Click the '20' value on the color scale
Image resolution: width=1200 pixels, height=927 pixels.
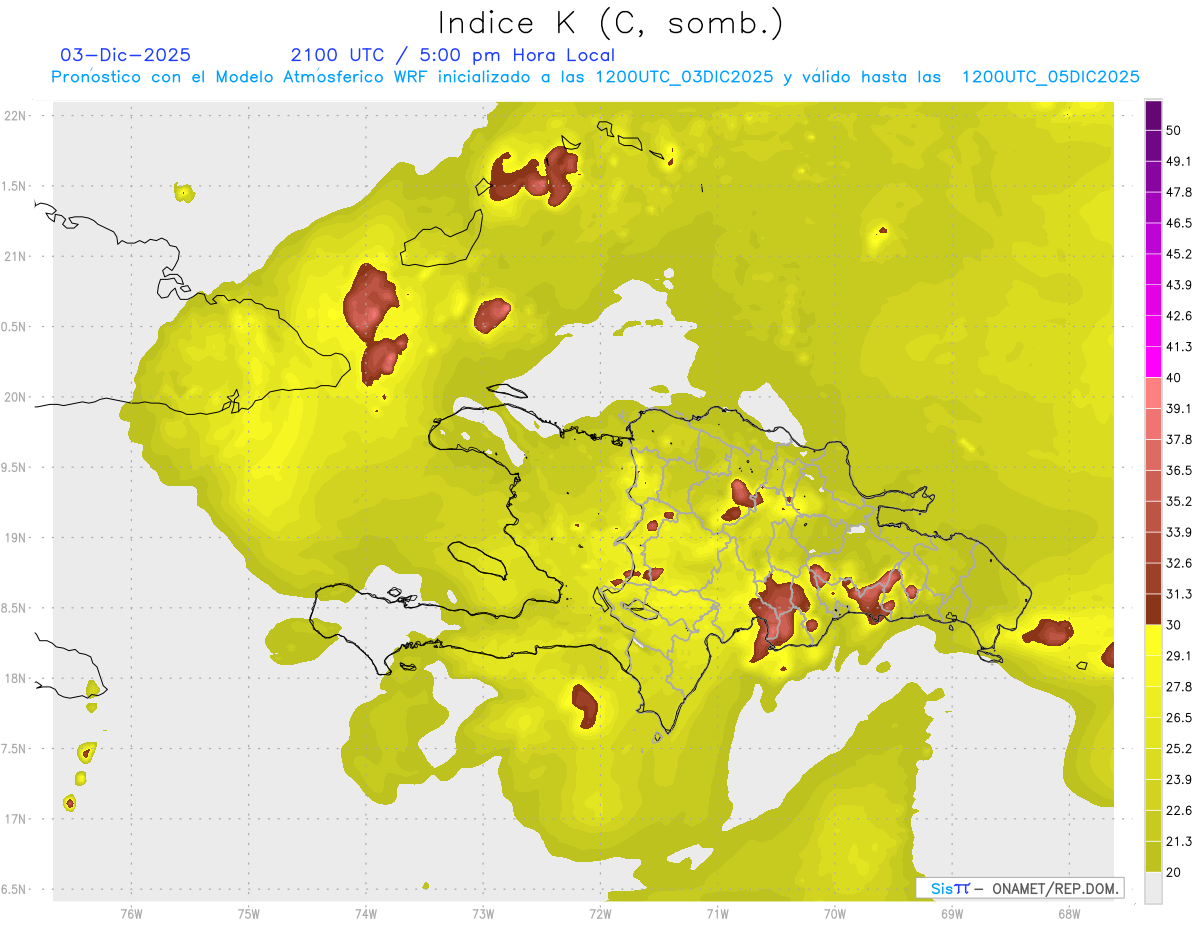[1174, 872]
